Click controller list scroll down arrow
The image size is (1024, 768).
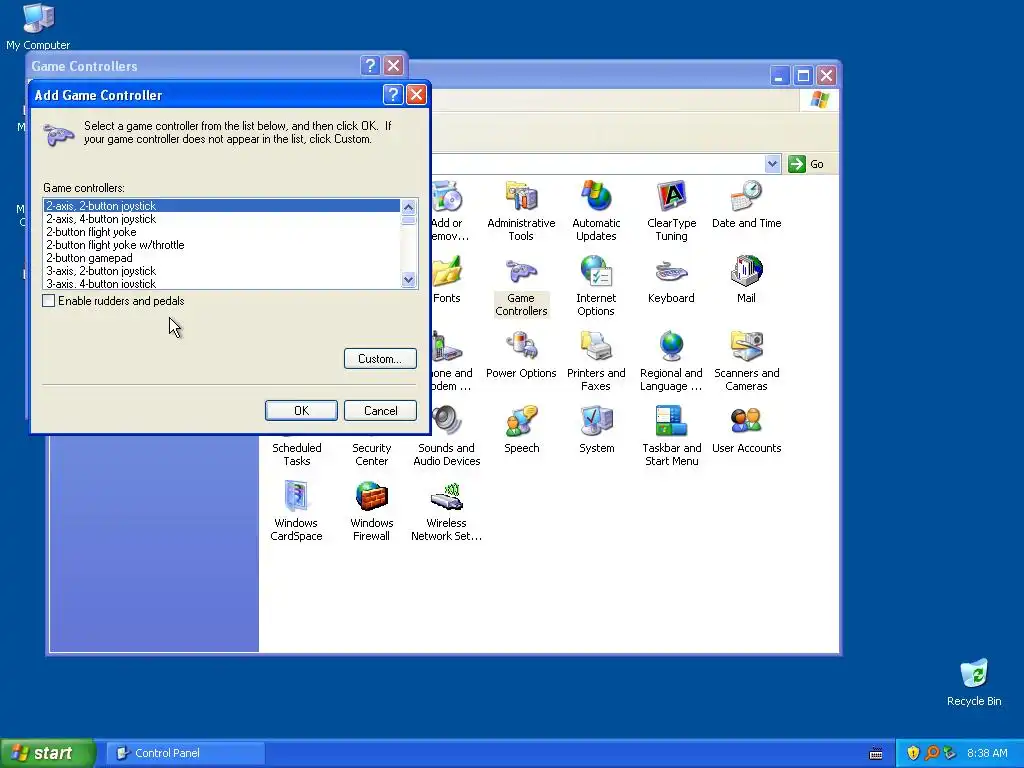click(408, 280)
